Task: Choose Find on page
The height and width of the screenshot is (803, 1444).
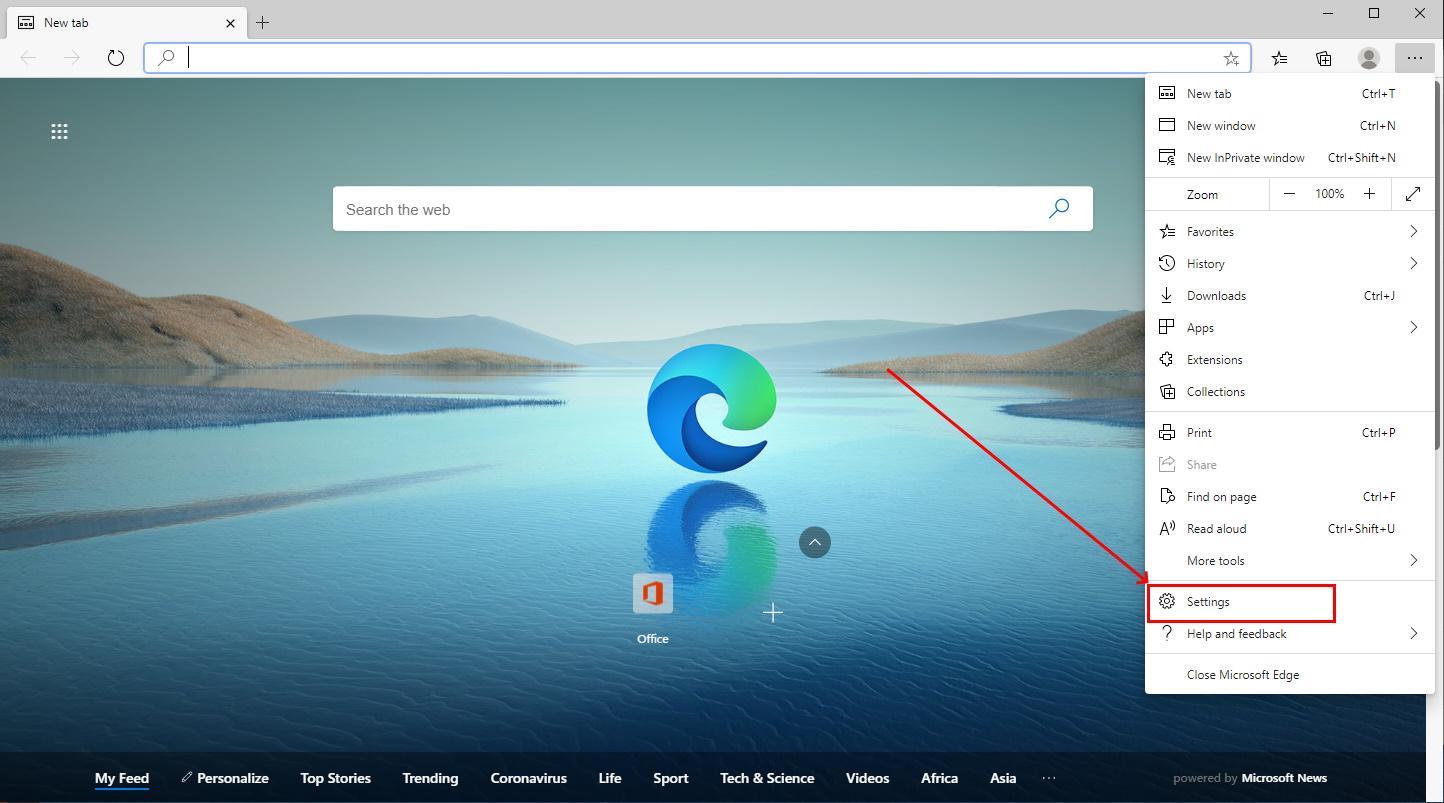Action: click(1289, 496)
